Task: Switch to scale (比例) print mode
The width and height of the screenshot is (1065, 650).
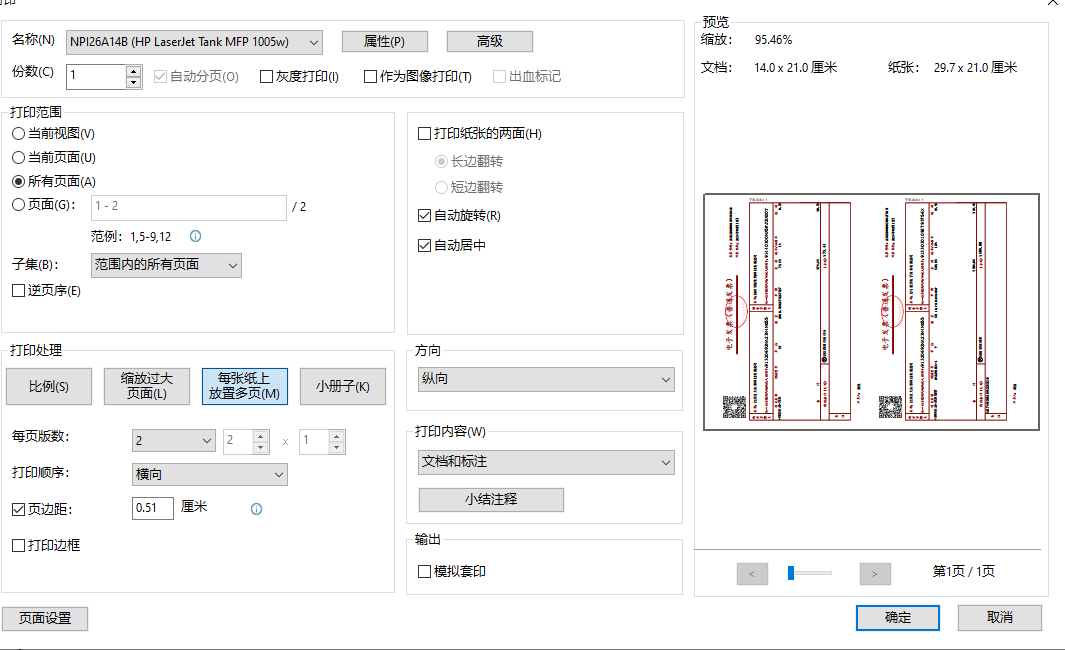Action: click(48, 387)
